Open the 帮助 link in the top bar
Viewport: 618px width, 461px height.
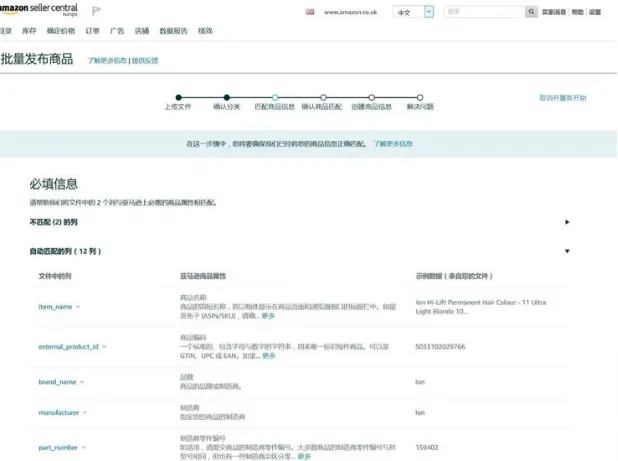[577, 12]
